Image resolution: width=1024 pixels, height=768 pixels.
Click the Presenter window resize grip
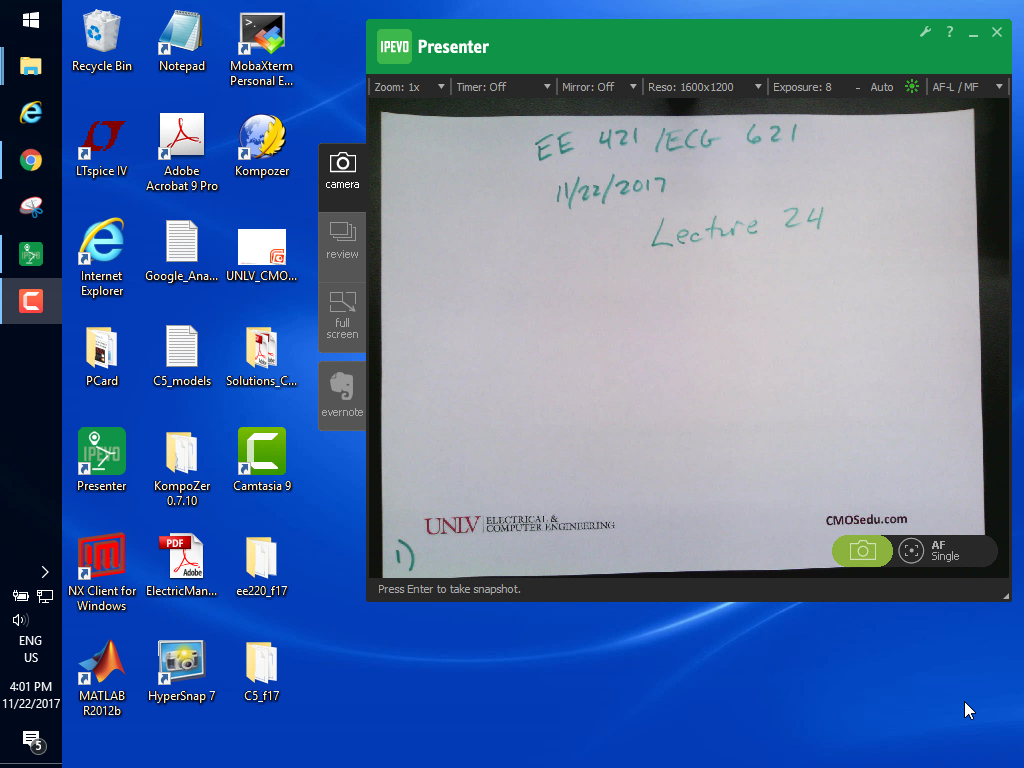(1006, 596)
